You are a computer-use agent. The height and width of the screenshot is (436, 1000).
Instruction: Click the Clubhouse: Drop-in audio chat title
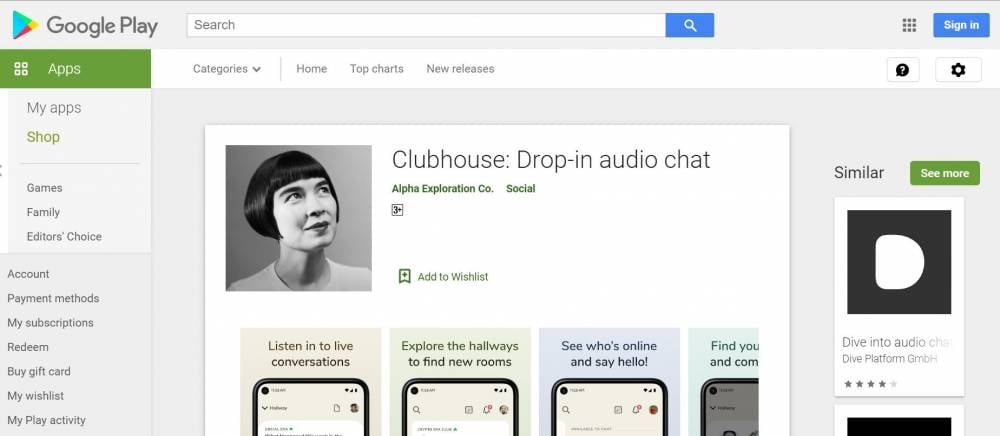[550, 159]
